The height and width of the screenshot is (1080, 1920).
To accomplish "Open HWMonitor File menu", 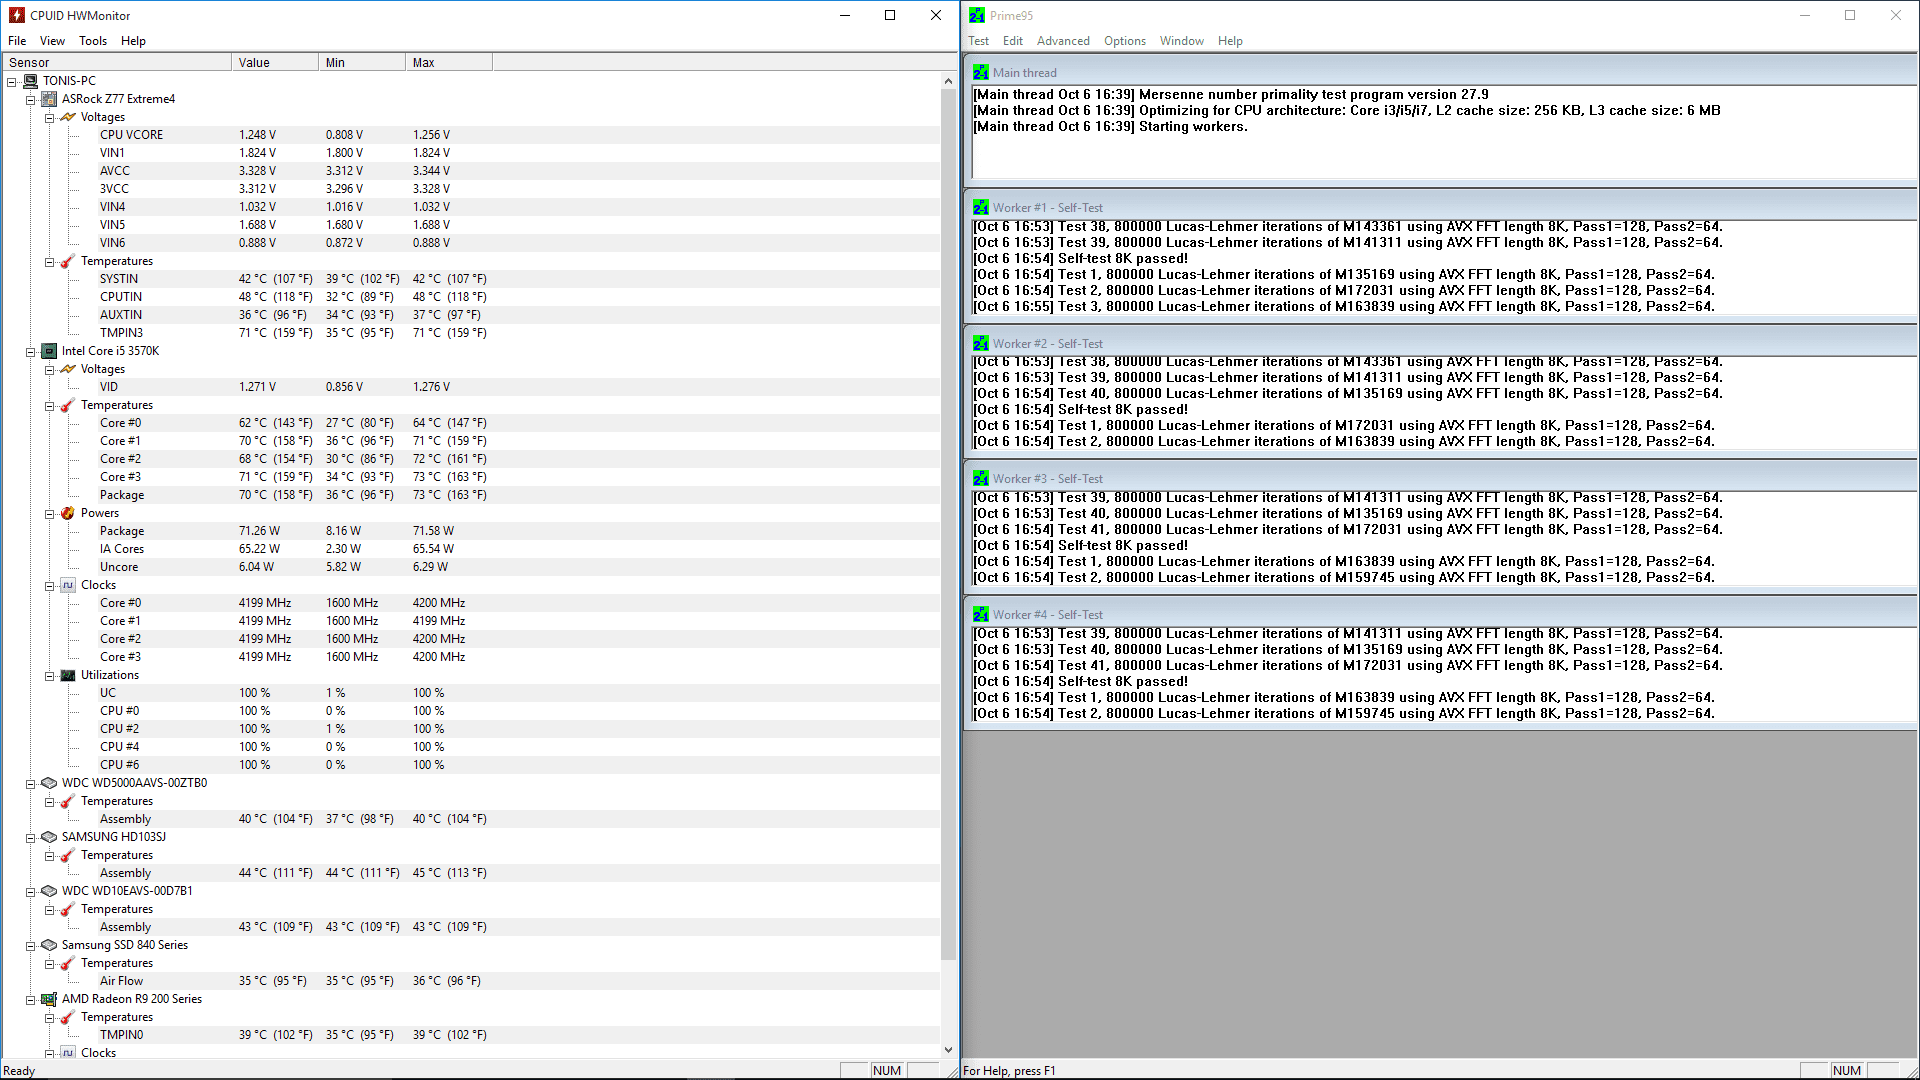I will [17, 41].
